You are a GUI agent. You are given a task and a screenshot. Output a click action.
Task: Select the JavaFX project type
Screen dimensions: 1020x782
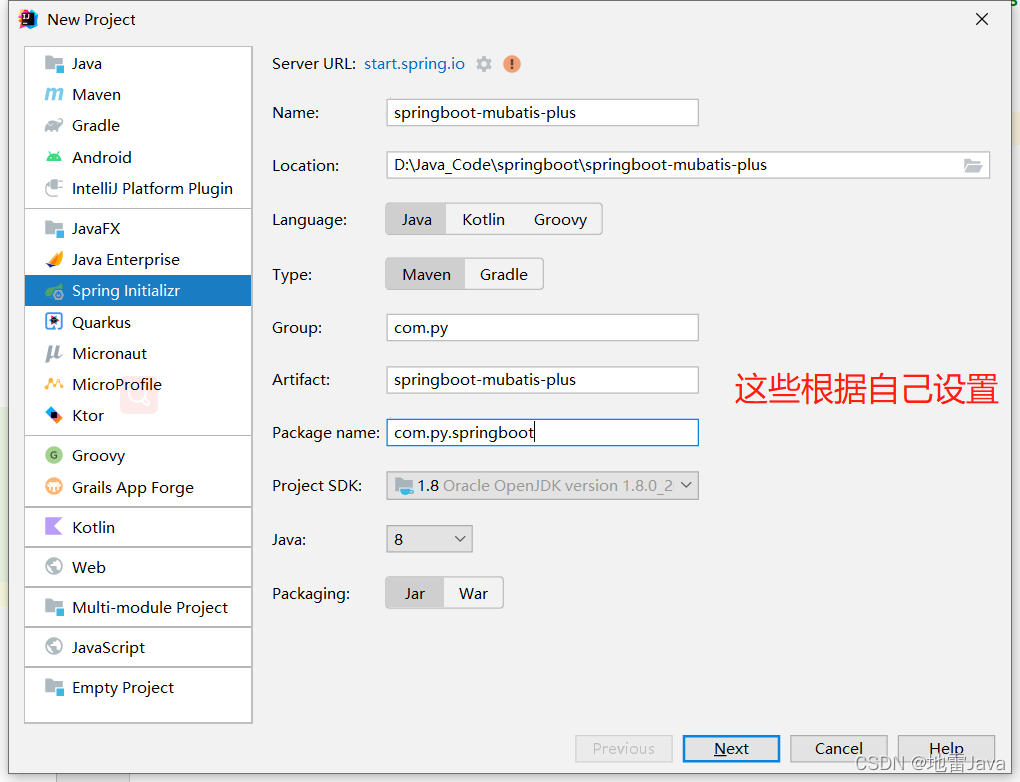click(x=95, y=228)
